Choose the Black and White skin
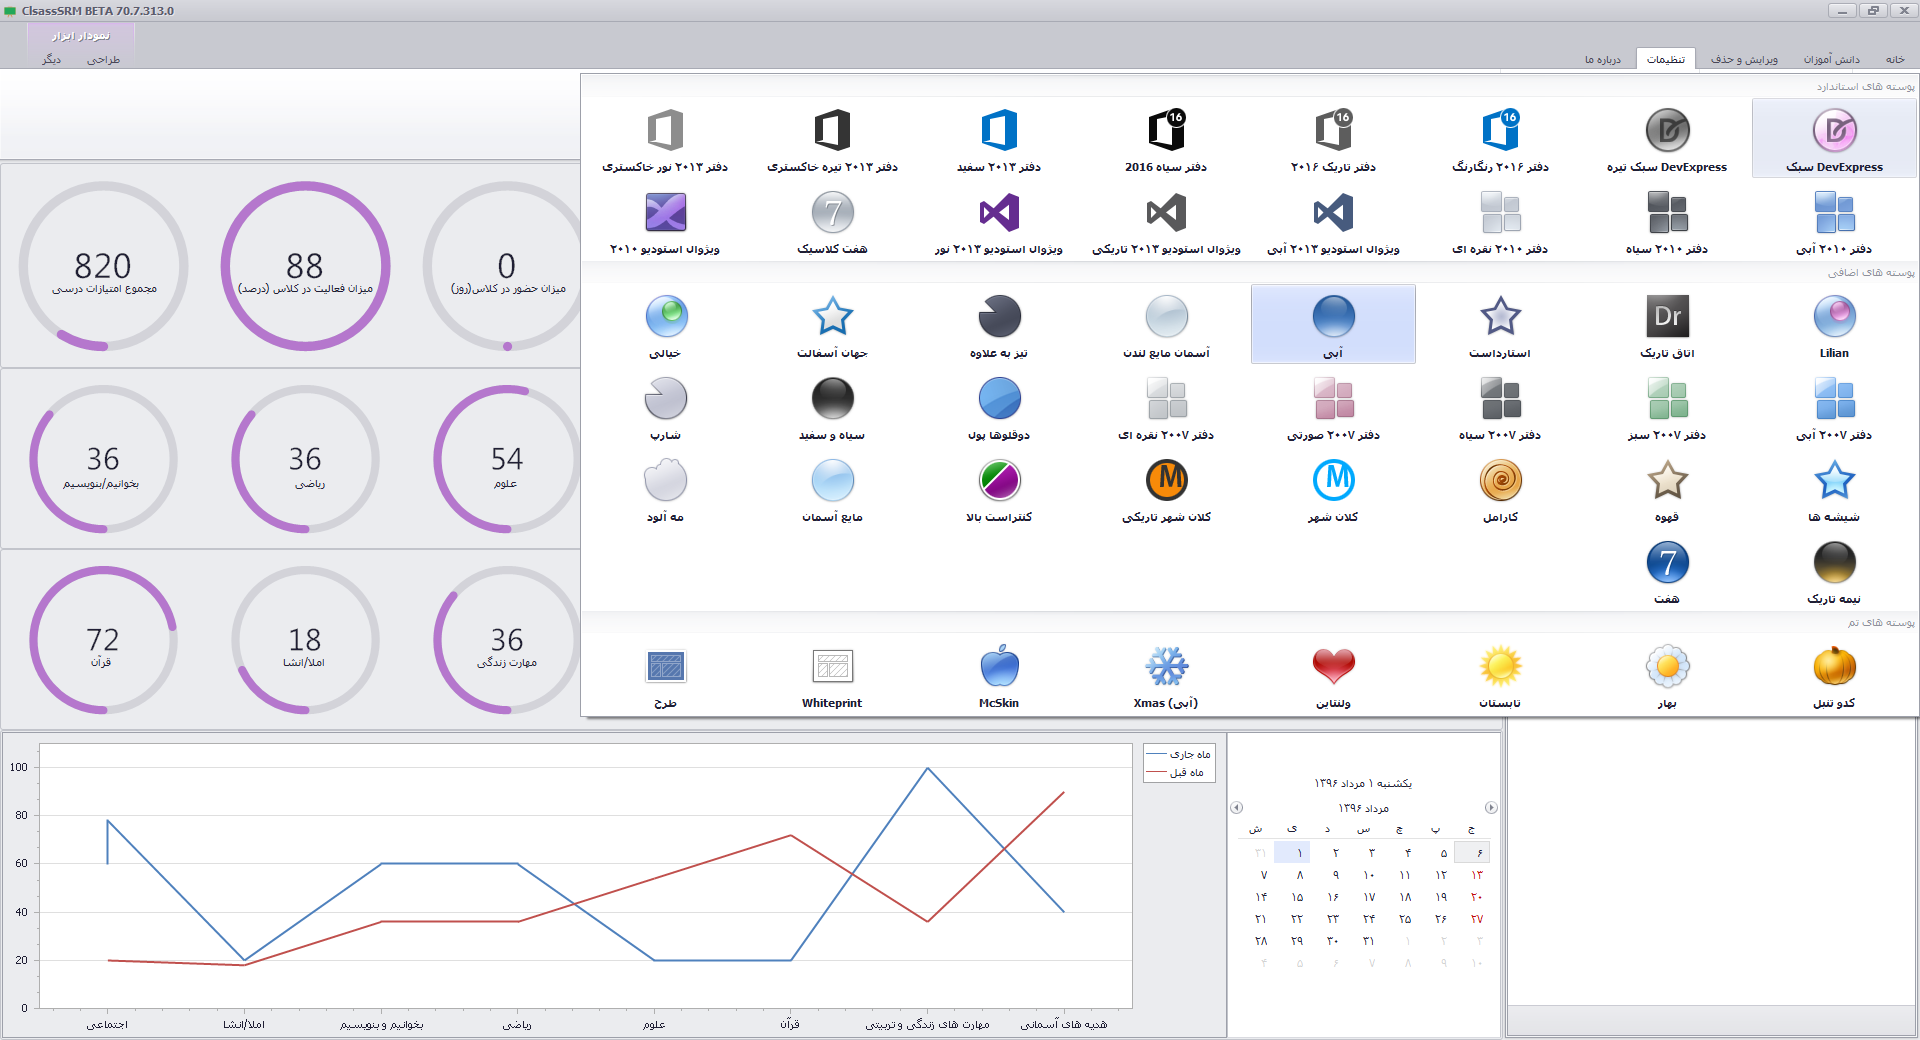Screen dimensions: 1920x1040 pos(832,407)
